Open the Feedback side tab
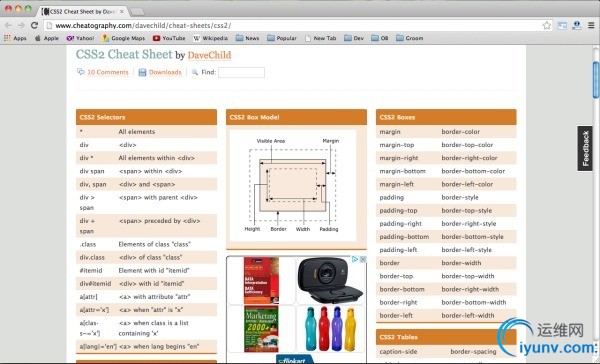 point(585,149)
